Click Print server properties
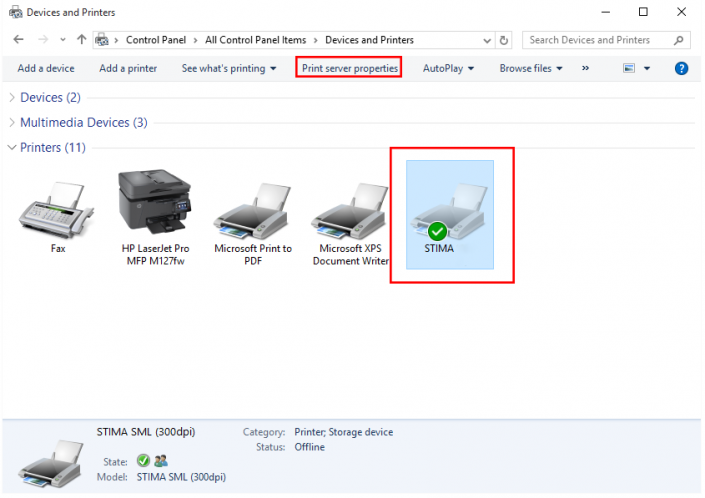 (x=350, y=69)
